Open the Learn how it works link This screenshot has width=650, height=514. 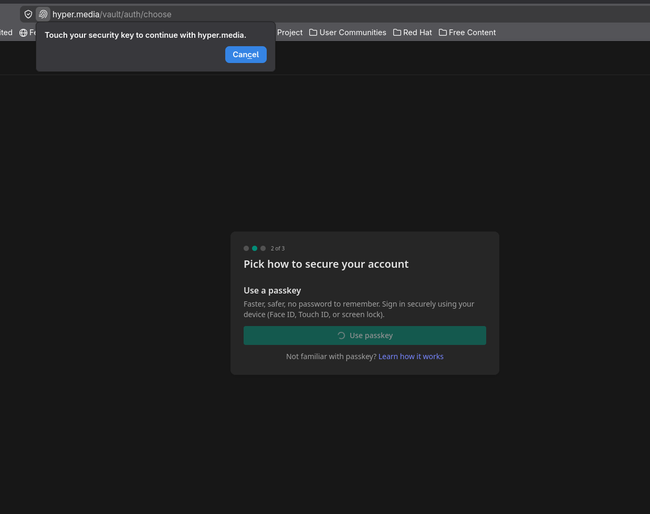pos(410,357)
